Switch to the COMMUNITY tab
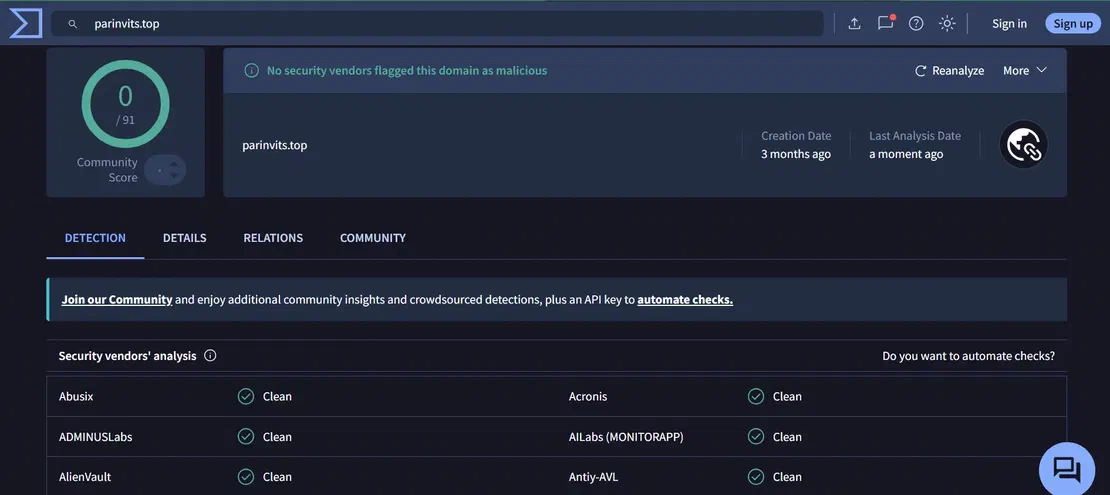Image resolution: width=1110 pixels, height=495 pixels. (x=372, y=238)
